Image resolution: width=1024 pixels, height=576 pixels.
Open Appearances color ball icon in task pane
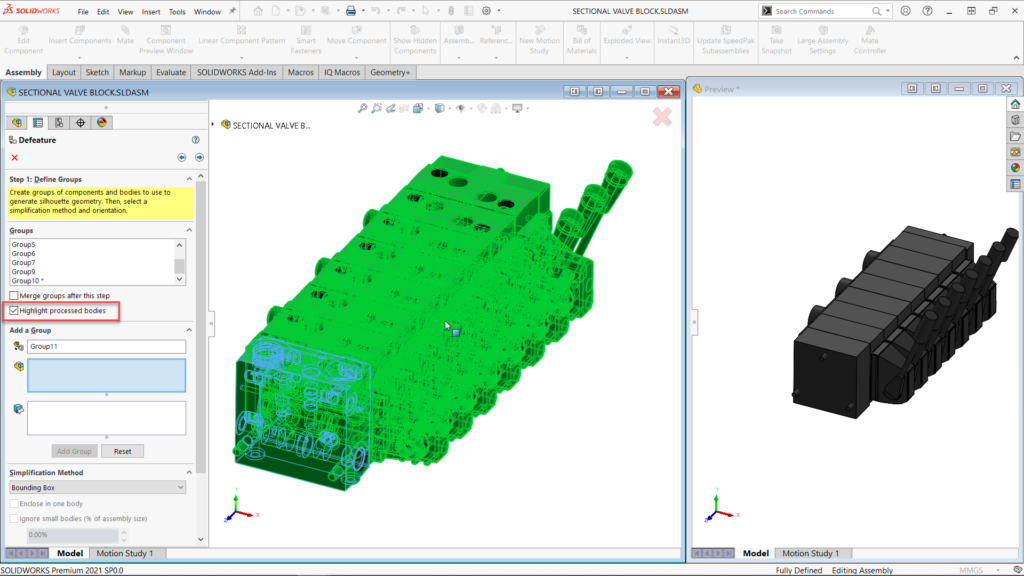tap(1015, 168)
